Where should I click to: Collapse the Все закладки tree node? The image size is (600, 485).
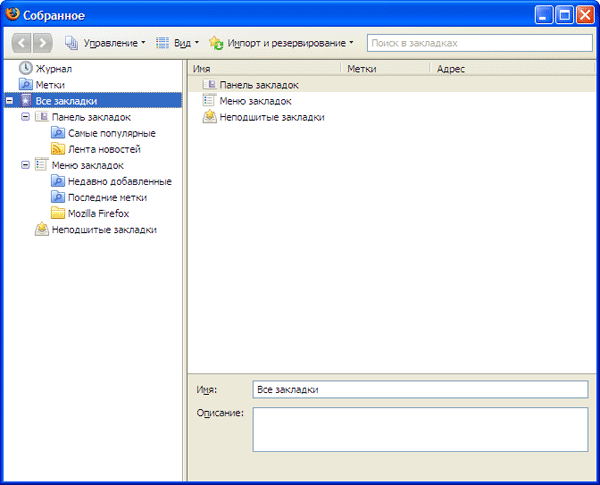(10, 101)
